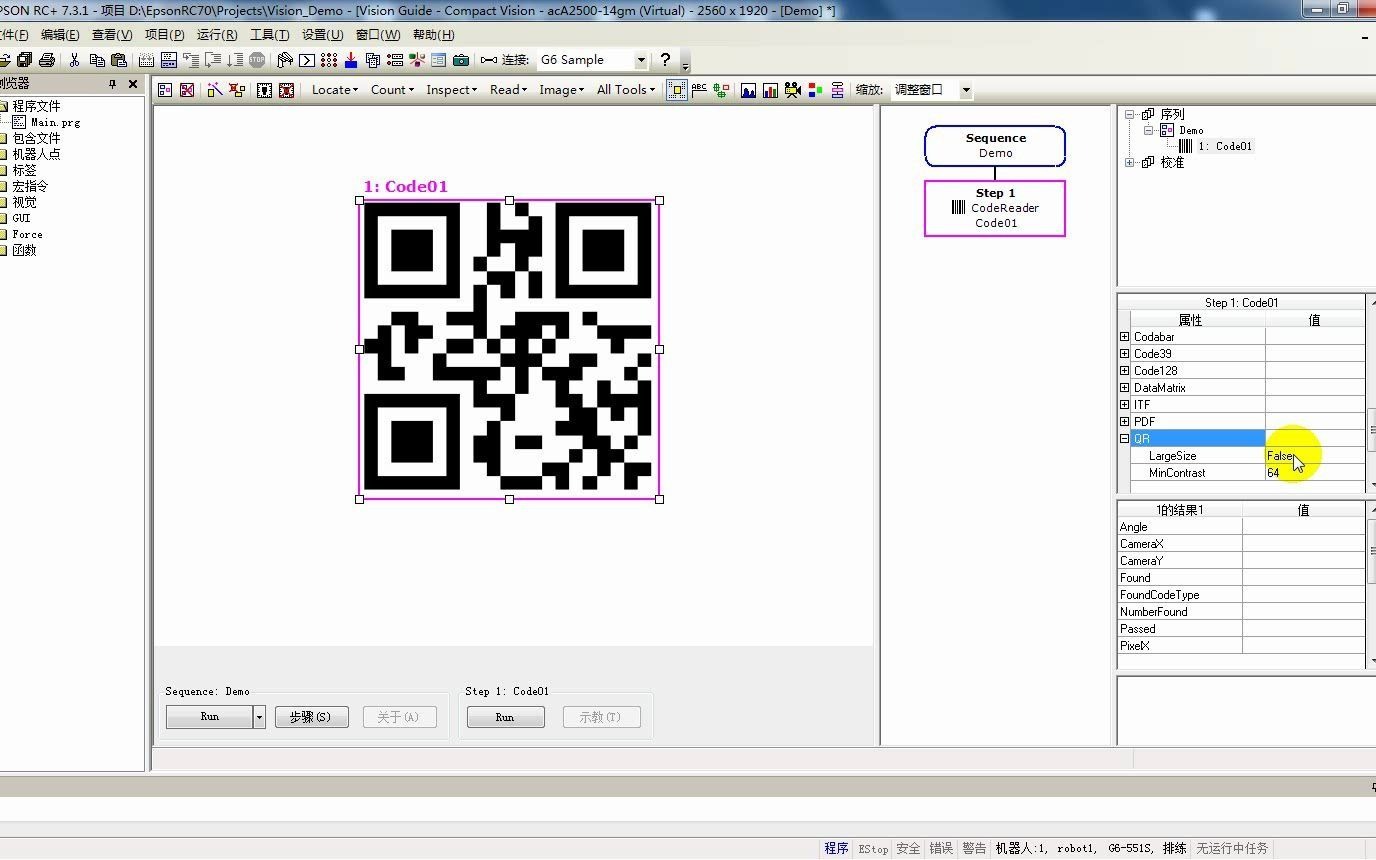Image resolution: width=1376 pixels, height=860 pixels.
Task: Click the EStop status bar indicator
Action: [x=873, y=849]
